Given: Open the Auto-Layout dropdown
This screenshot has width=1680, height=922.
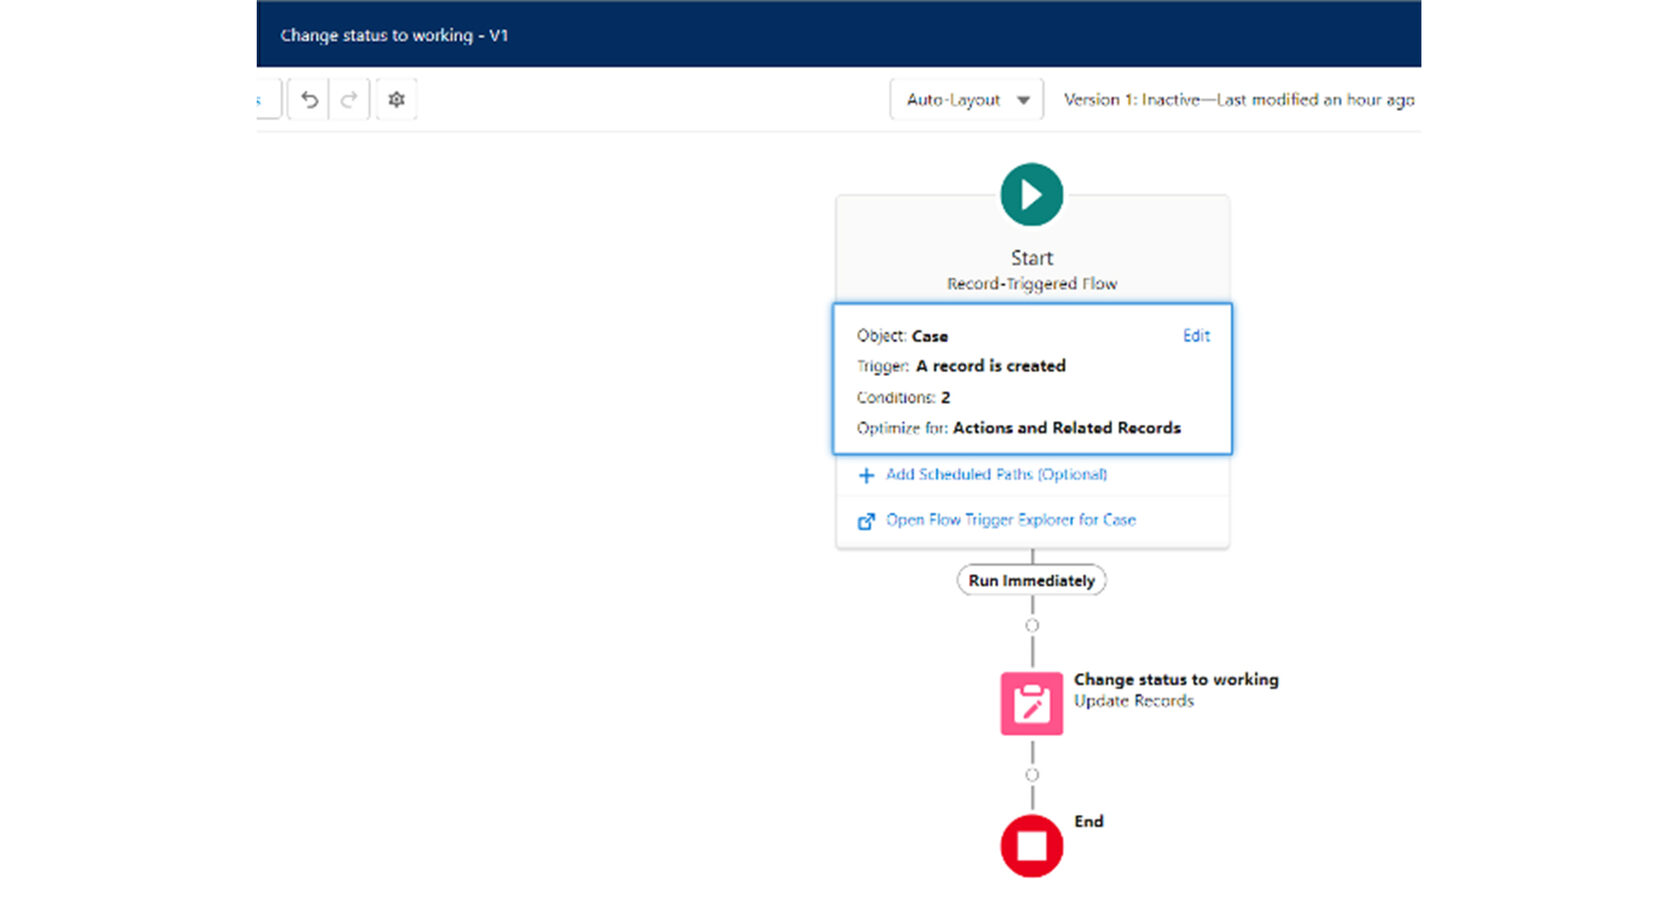Looking at the screenshot, I should tap(966, 100).
